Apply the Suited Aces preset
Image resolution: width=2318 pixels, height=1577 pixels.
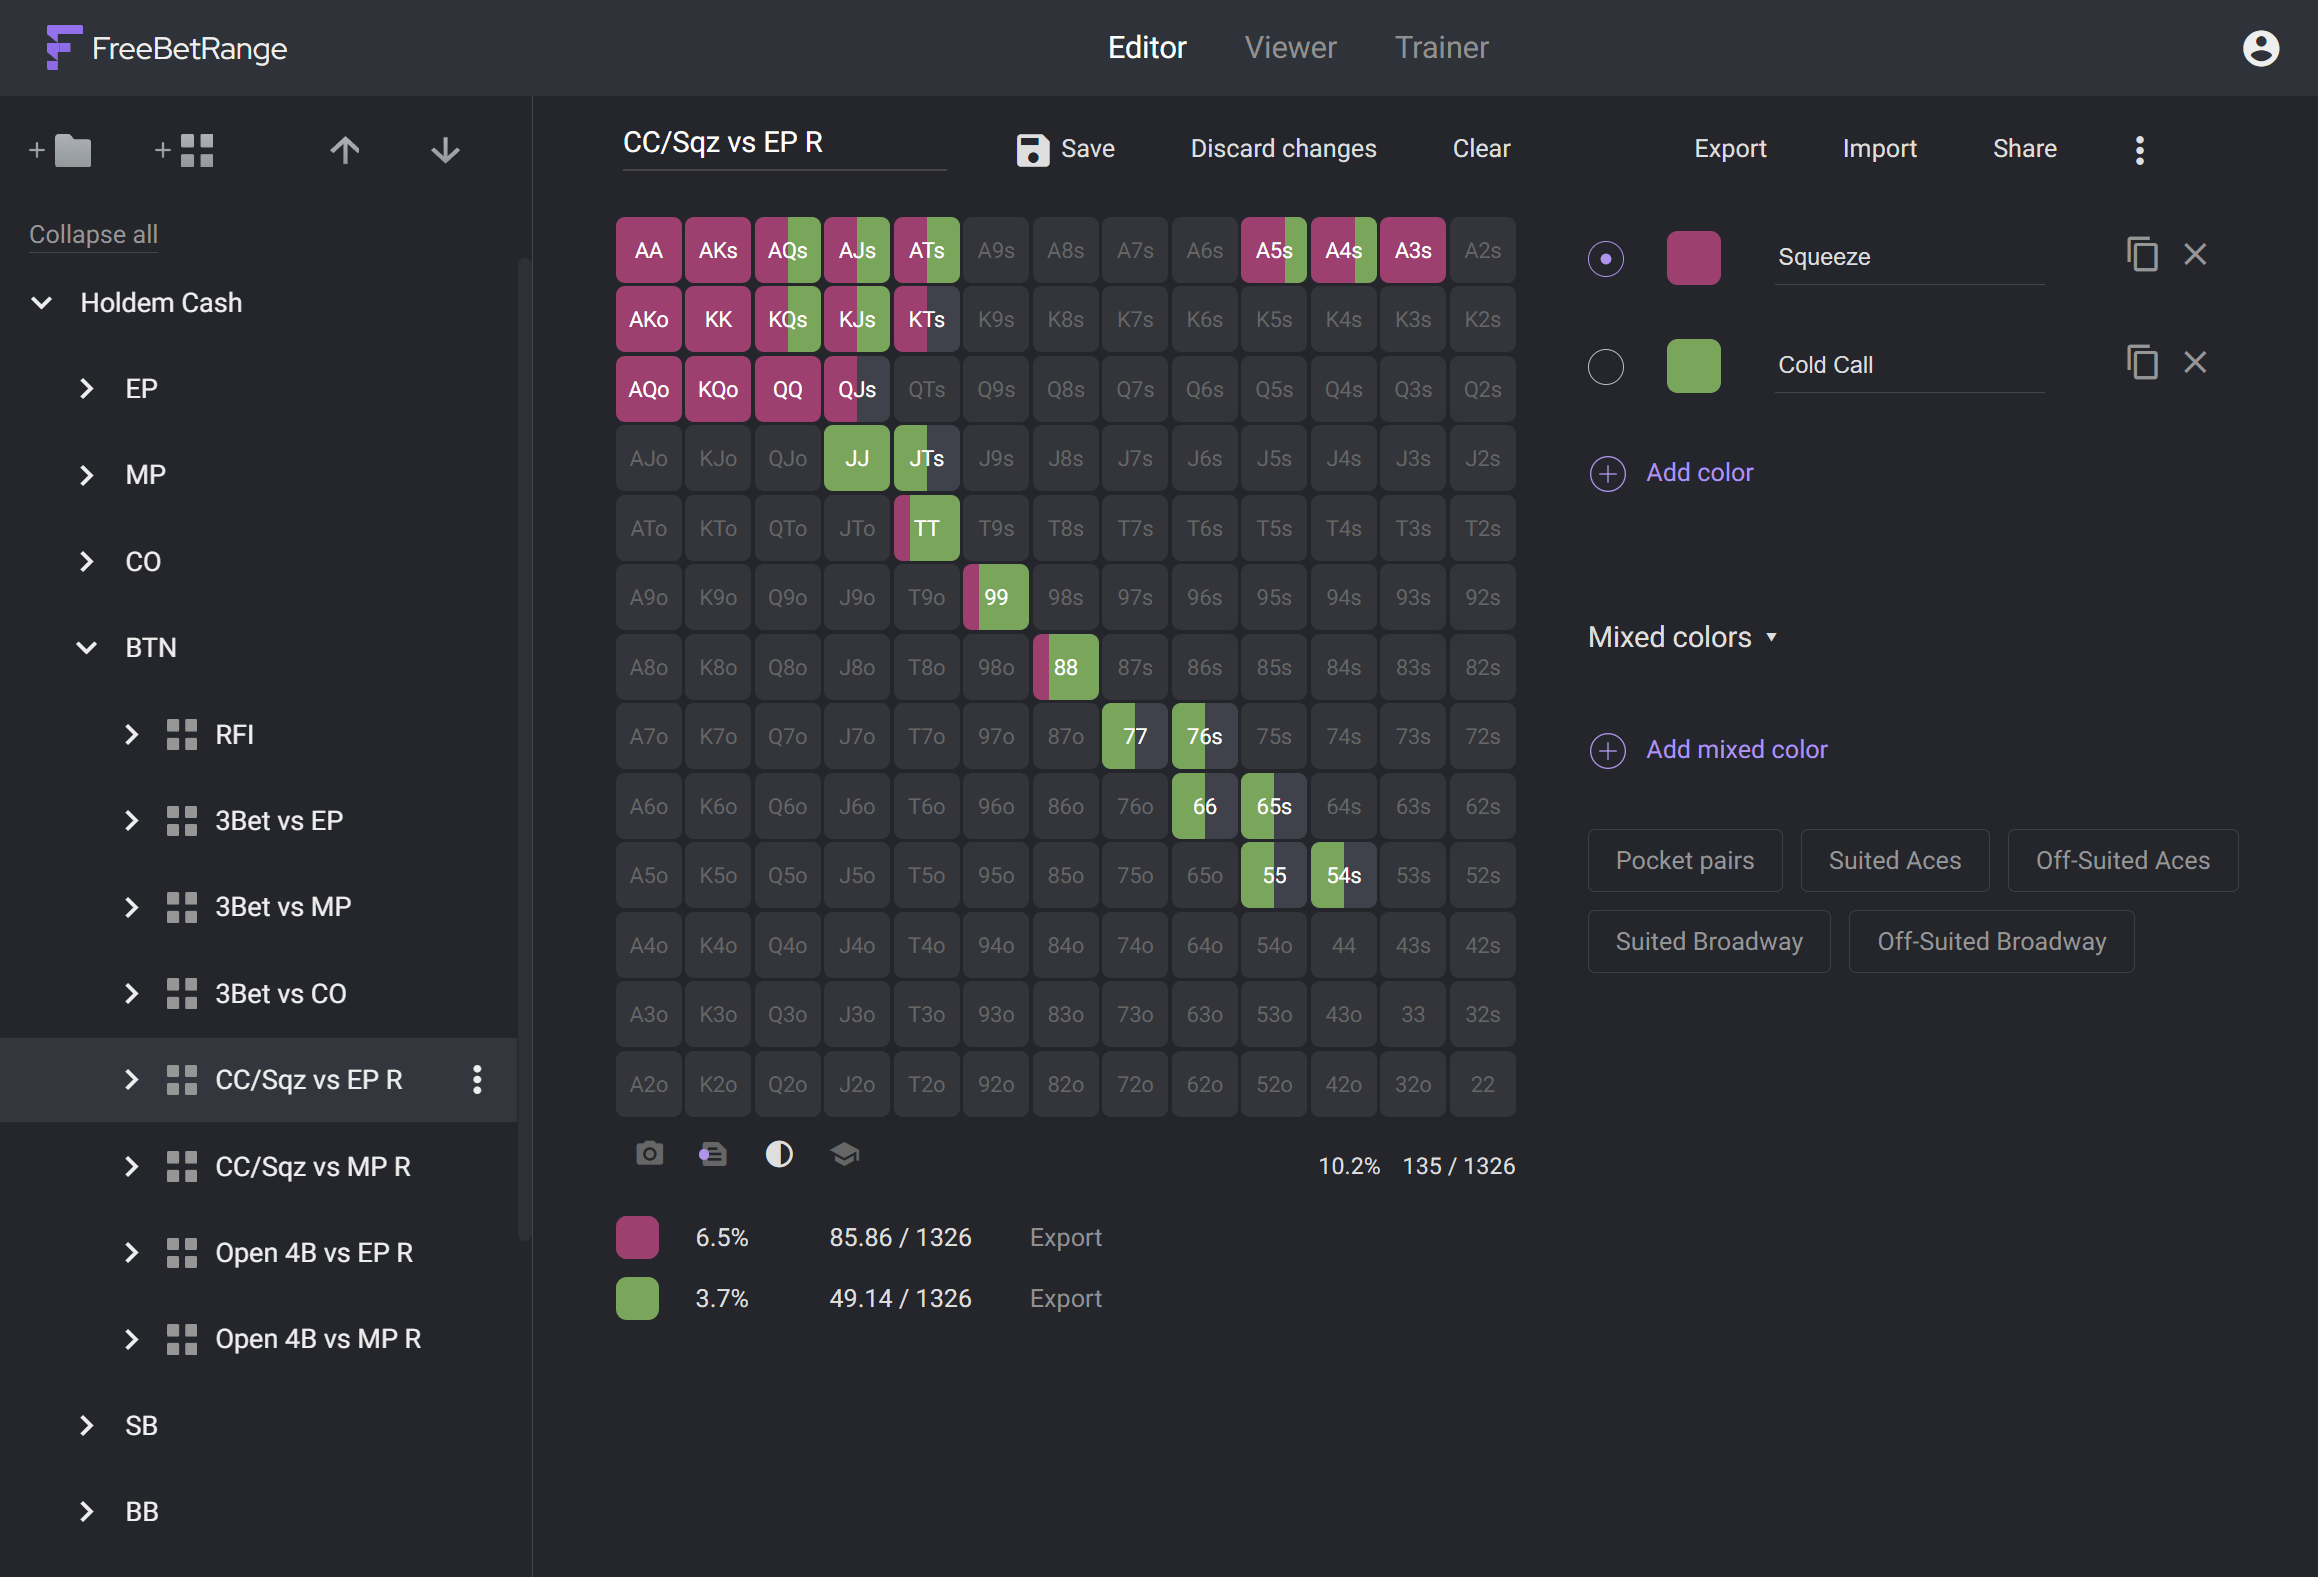[x=1894, y=860]
